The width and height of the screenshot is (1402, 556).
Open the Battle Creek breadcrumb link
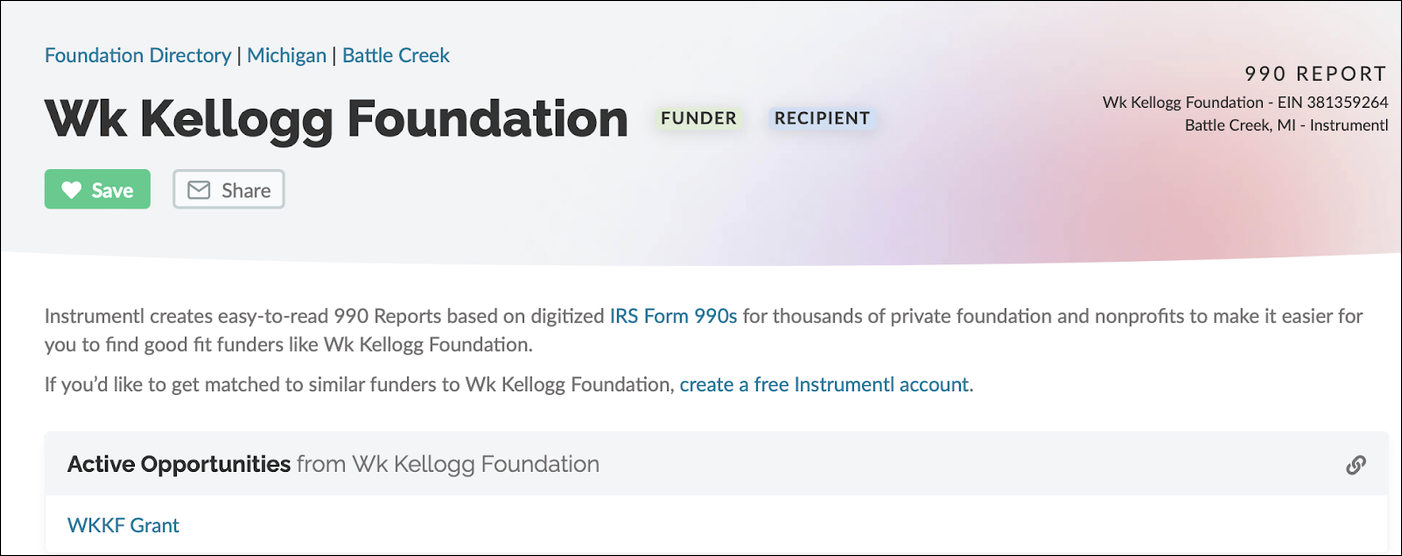coord(396,55)
